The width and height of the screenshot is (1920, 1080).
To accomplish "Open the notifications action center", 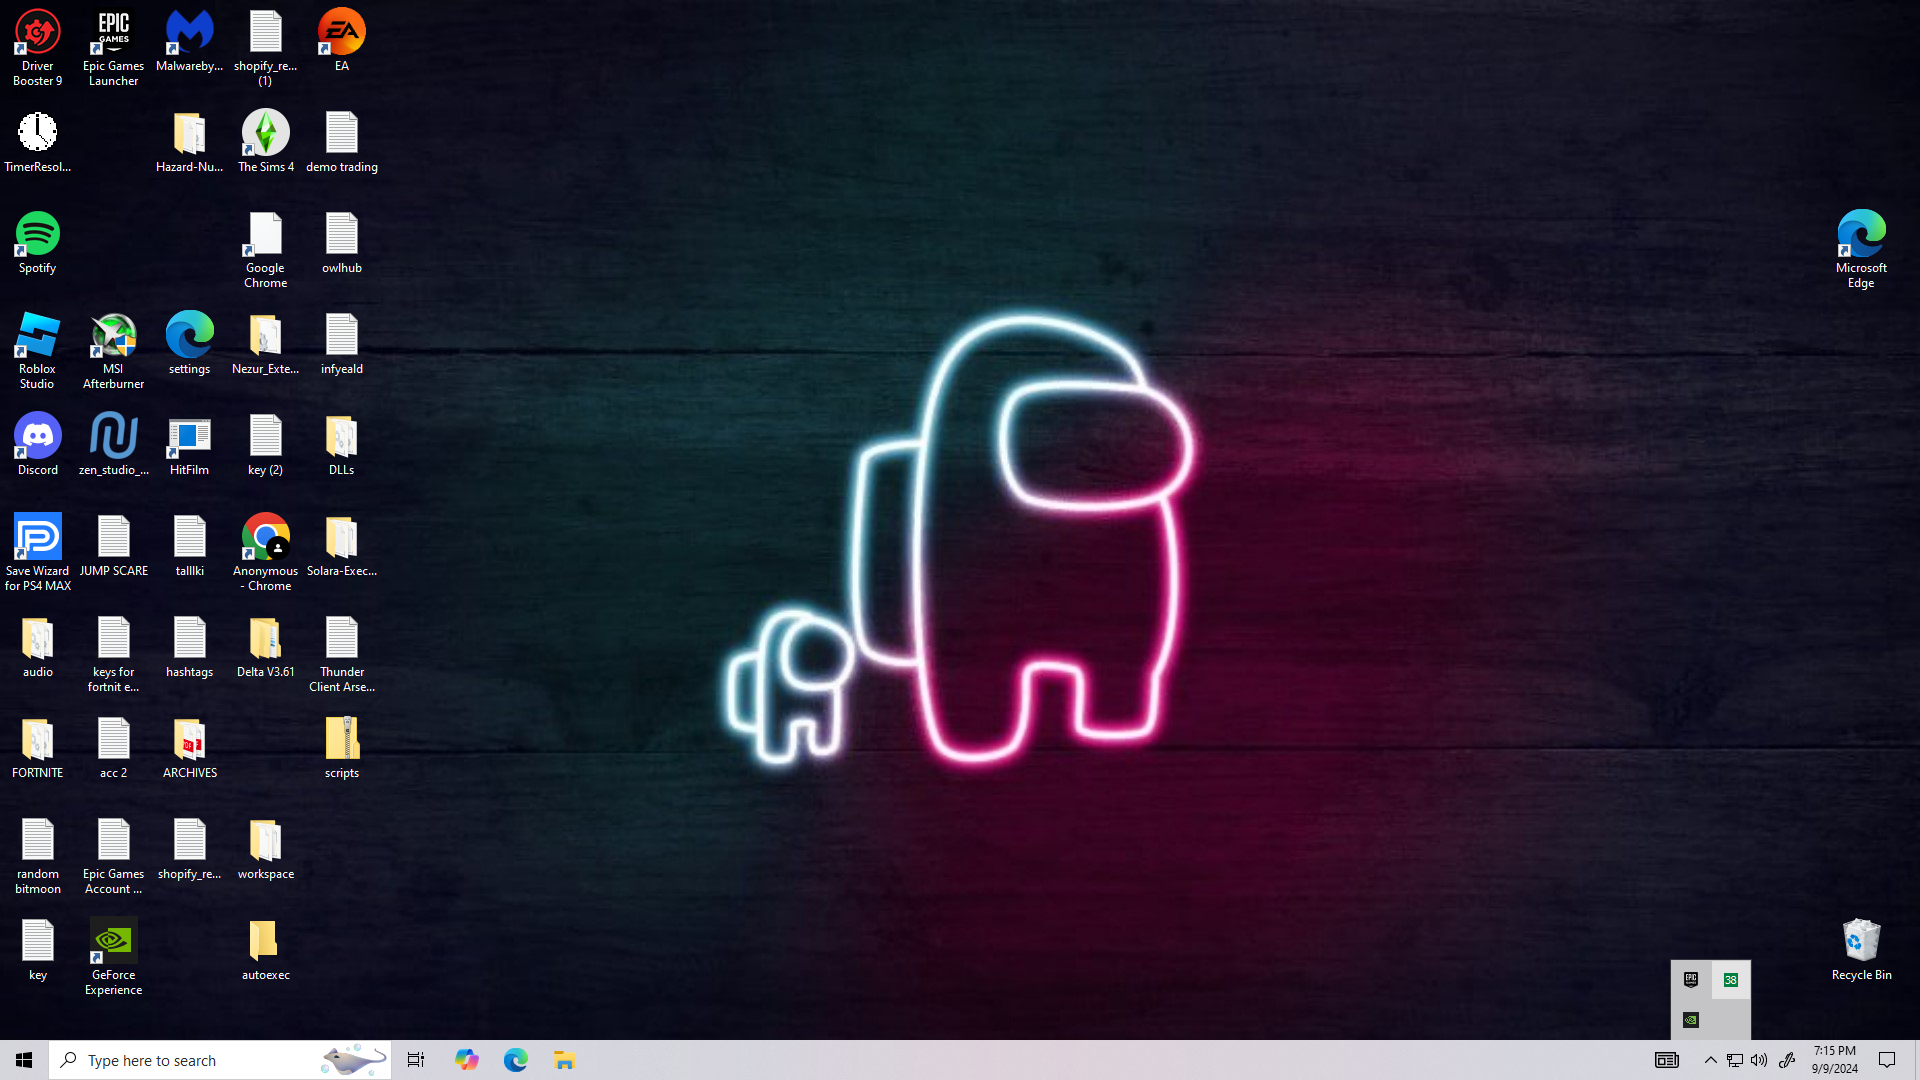I will [x=1887, y=1060].
